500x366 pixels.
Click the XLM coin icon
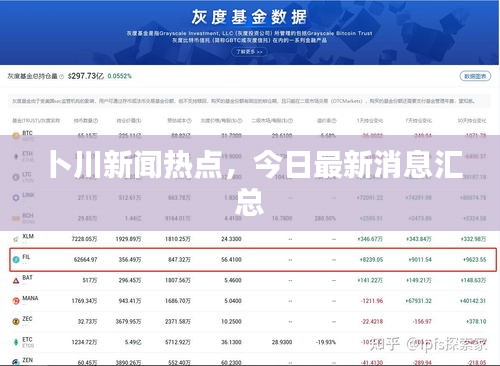(x=16, y=239)
